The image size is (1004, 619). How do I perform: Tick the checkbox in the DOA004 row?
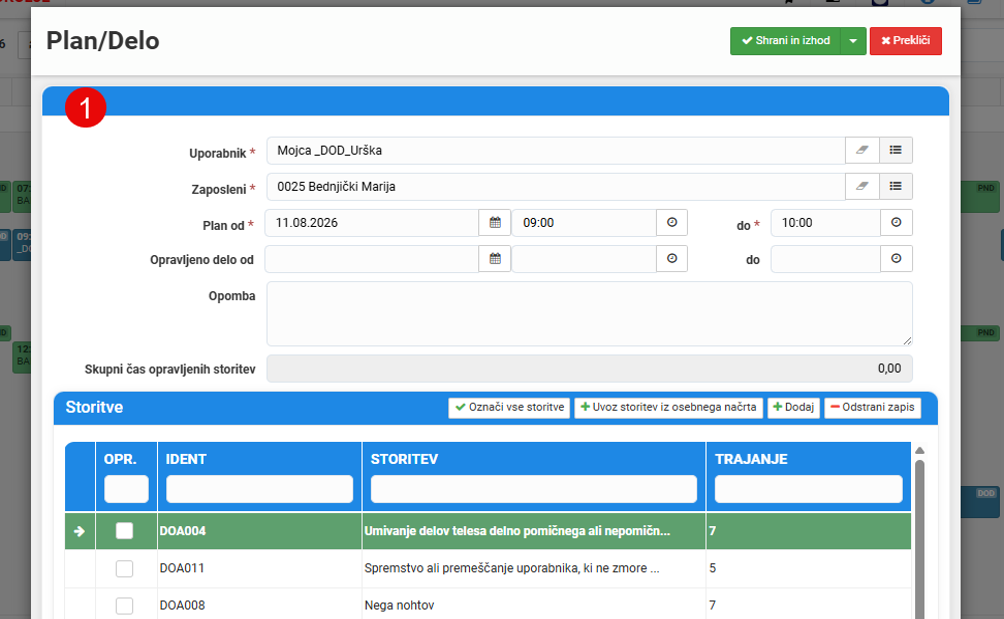click(124, 531)
